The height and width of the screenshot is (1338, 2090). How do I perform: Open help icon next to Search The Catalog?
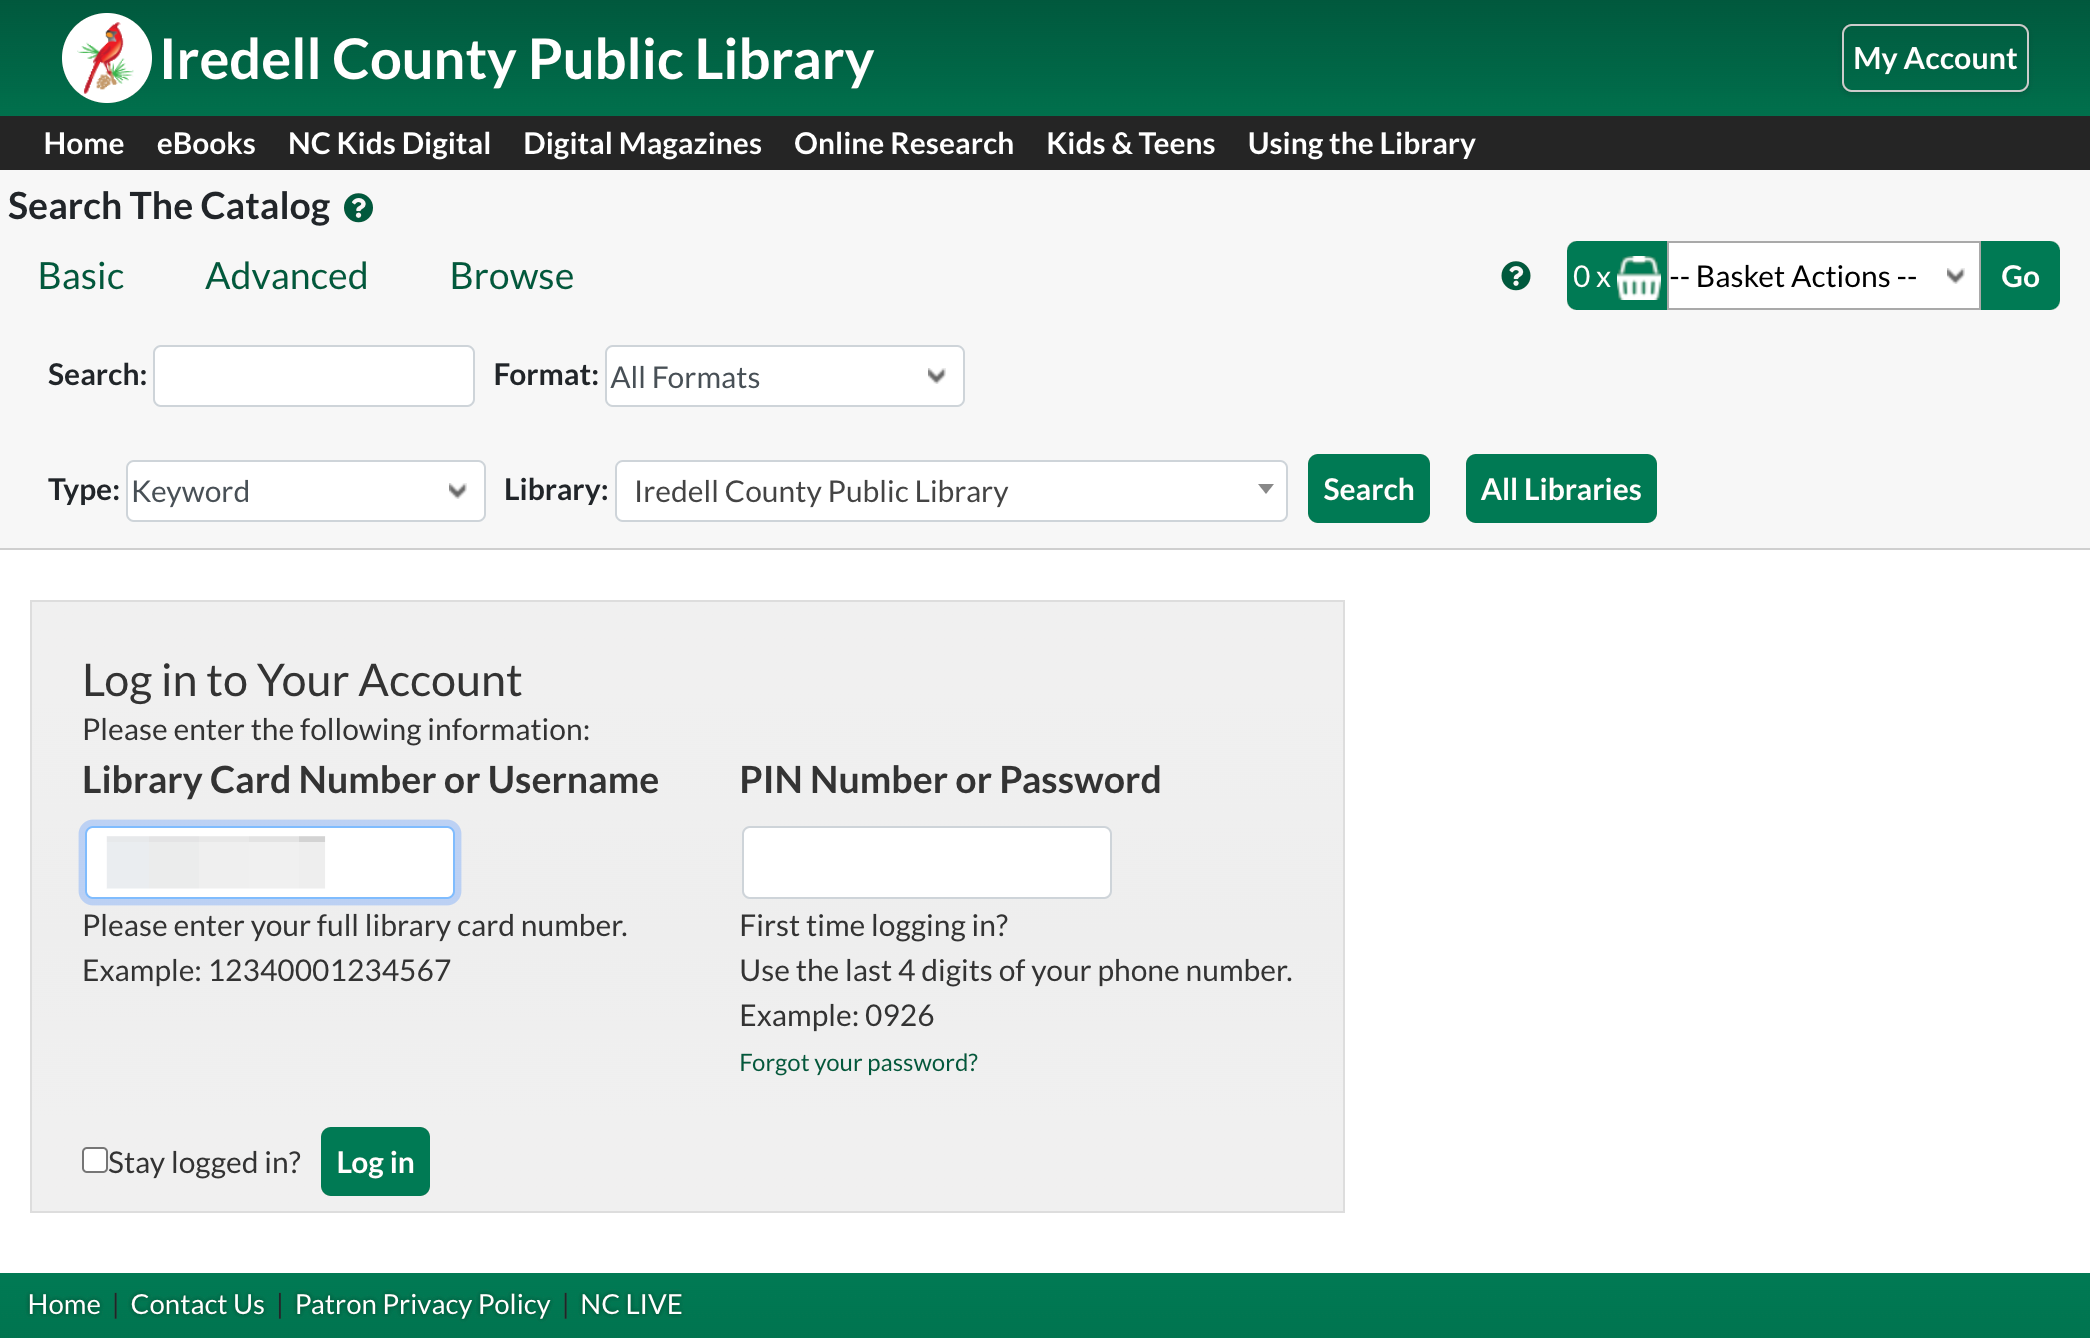click(x=358, y=208)
